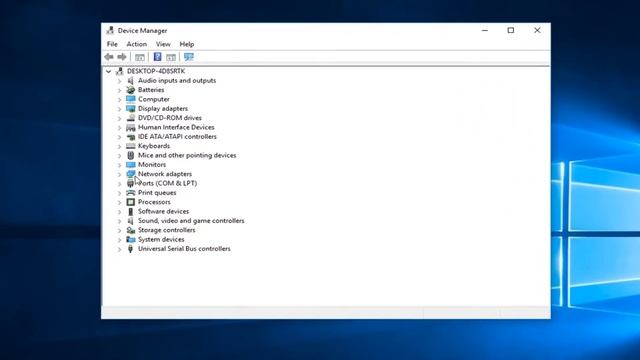Select the Mice and other pointing devices label
640x360 pixels.
pyautogui.click(x=187, y=155)
